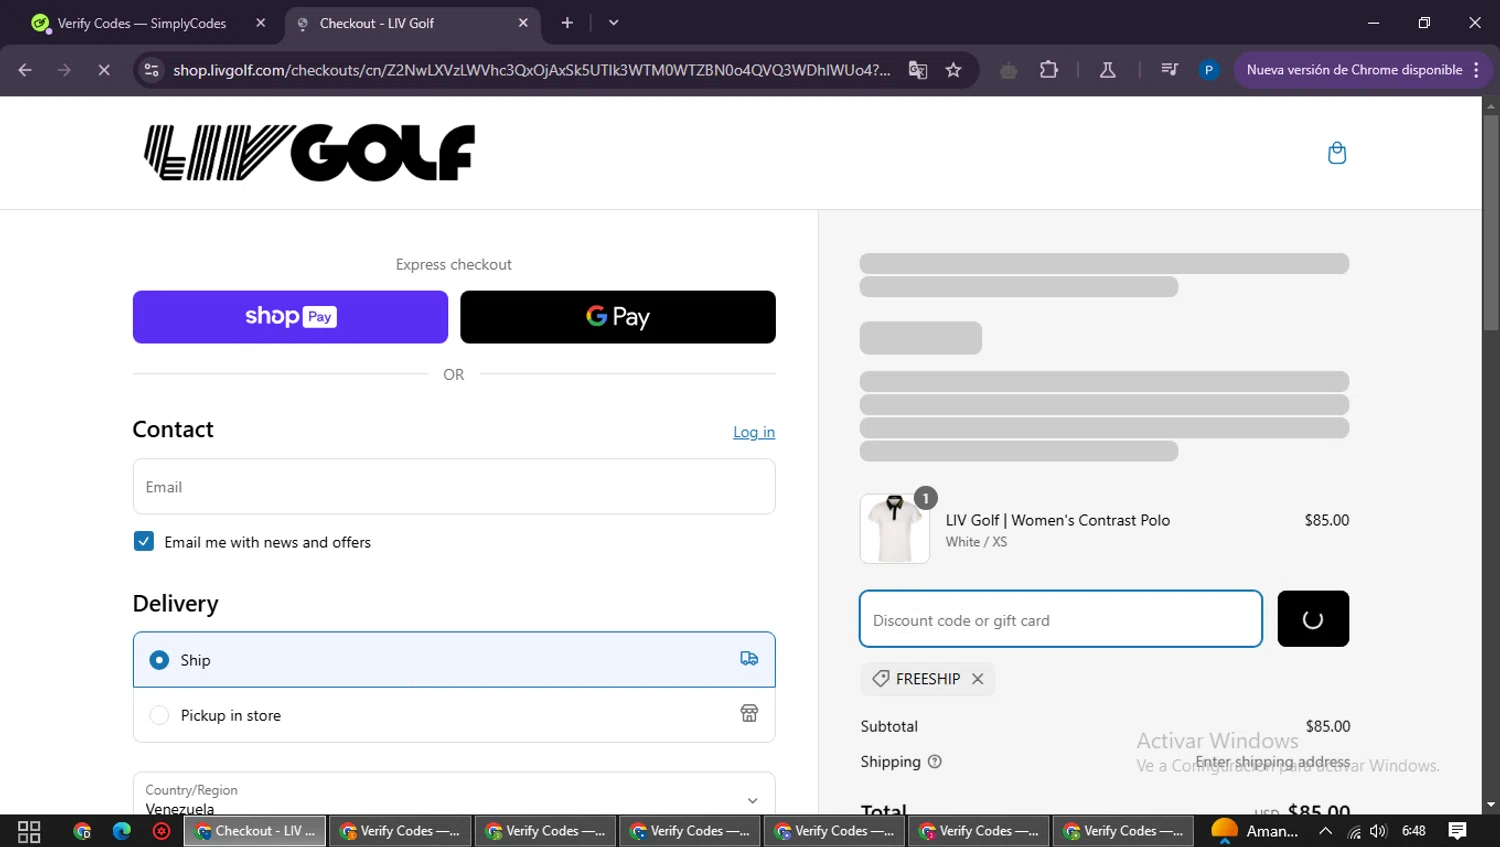Click the page vertical scrollbar
The width and height of the screenshot is (1500, 847).
click(1491, 222)
